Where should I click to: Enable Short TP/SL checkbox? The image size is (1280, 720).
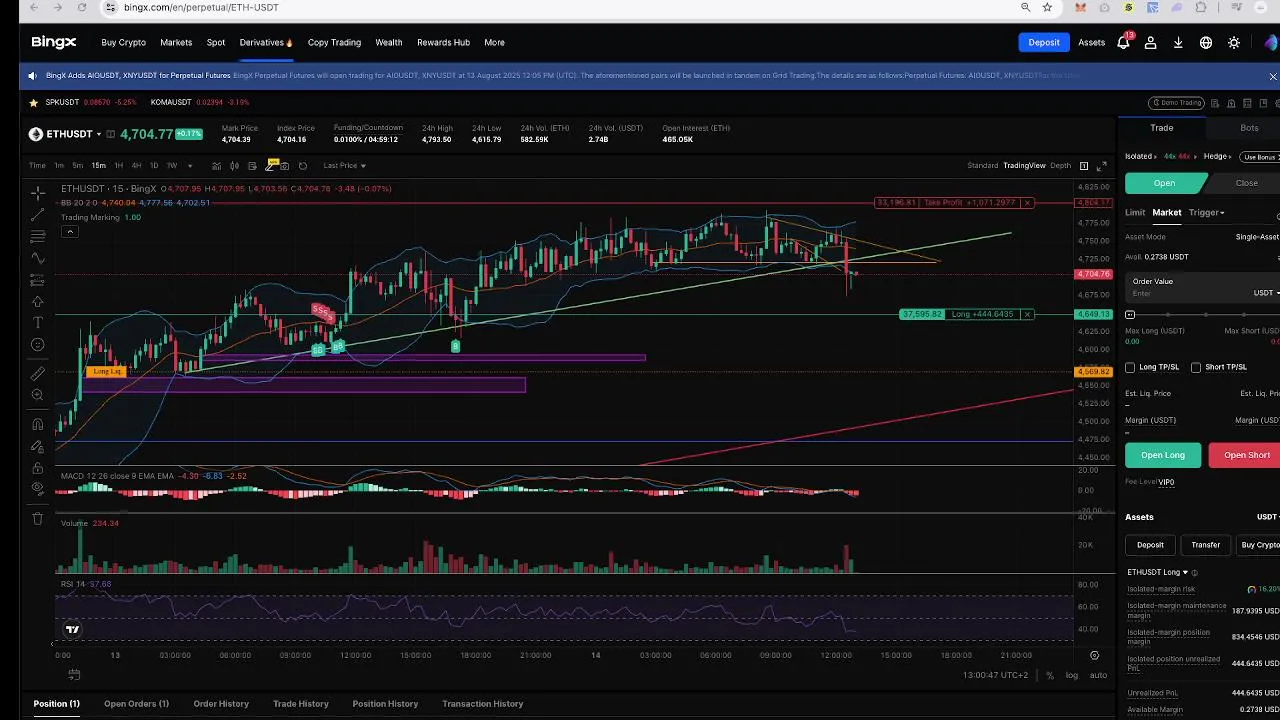pos(1196,367)
